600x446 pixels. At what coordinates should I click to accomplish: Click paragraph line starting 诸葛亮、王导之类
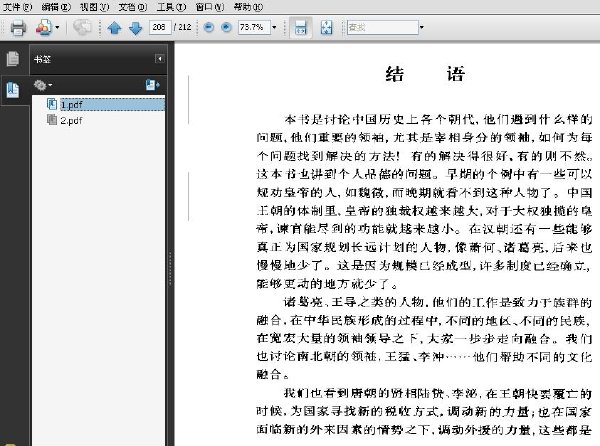(x=438, y=303)
